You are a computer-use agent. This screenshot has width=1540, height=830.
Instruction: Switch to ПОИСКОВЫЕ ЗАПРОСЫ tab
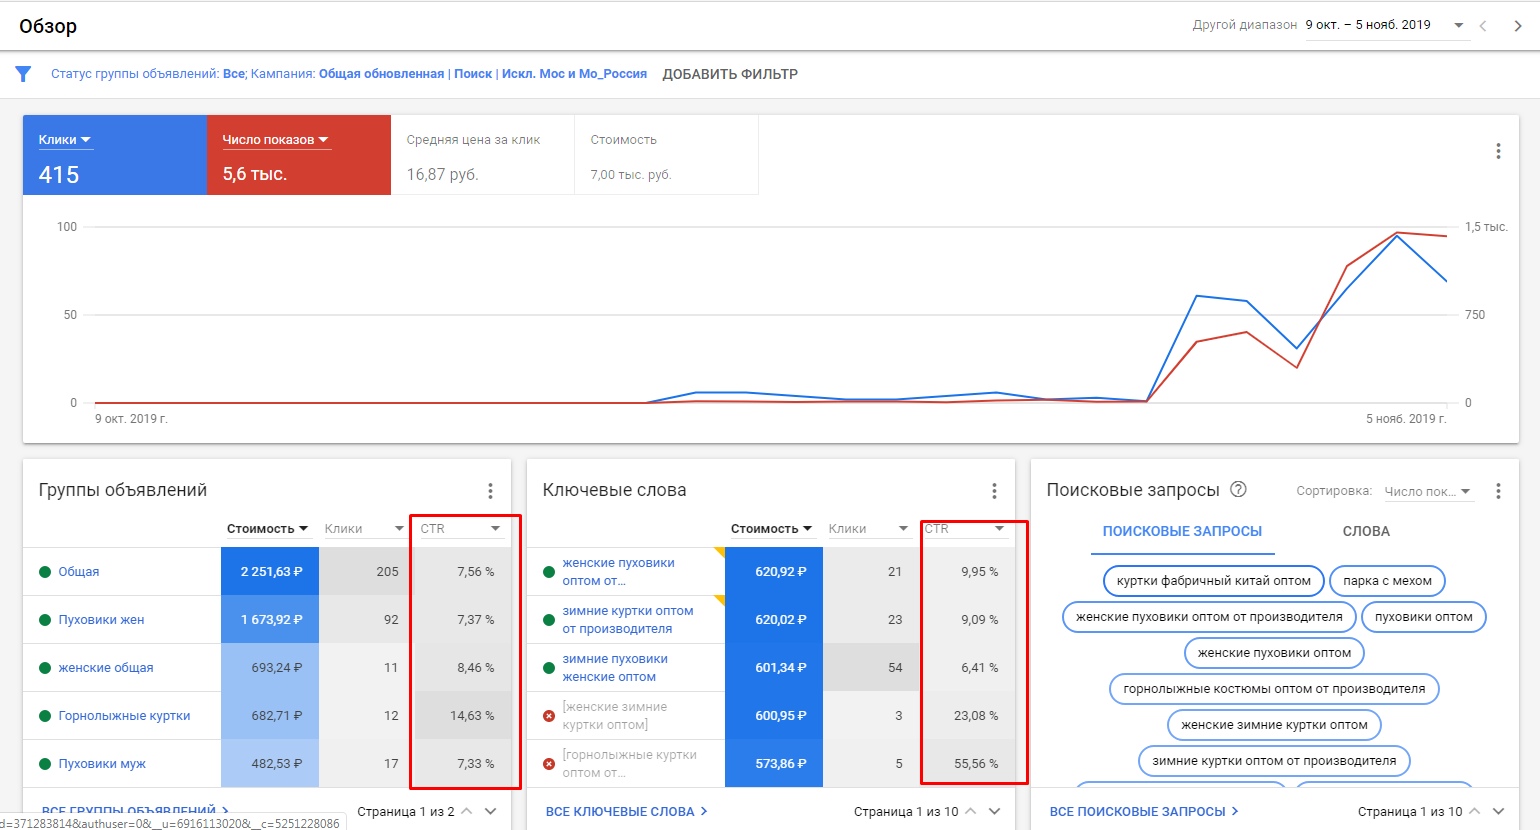click(x=1182, y=531)
